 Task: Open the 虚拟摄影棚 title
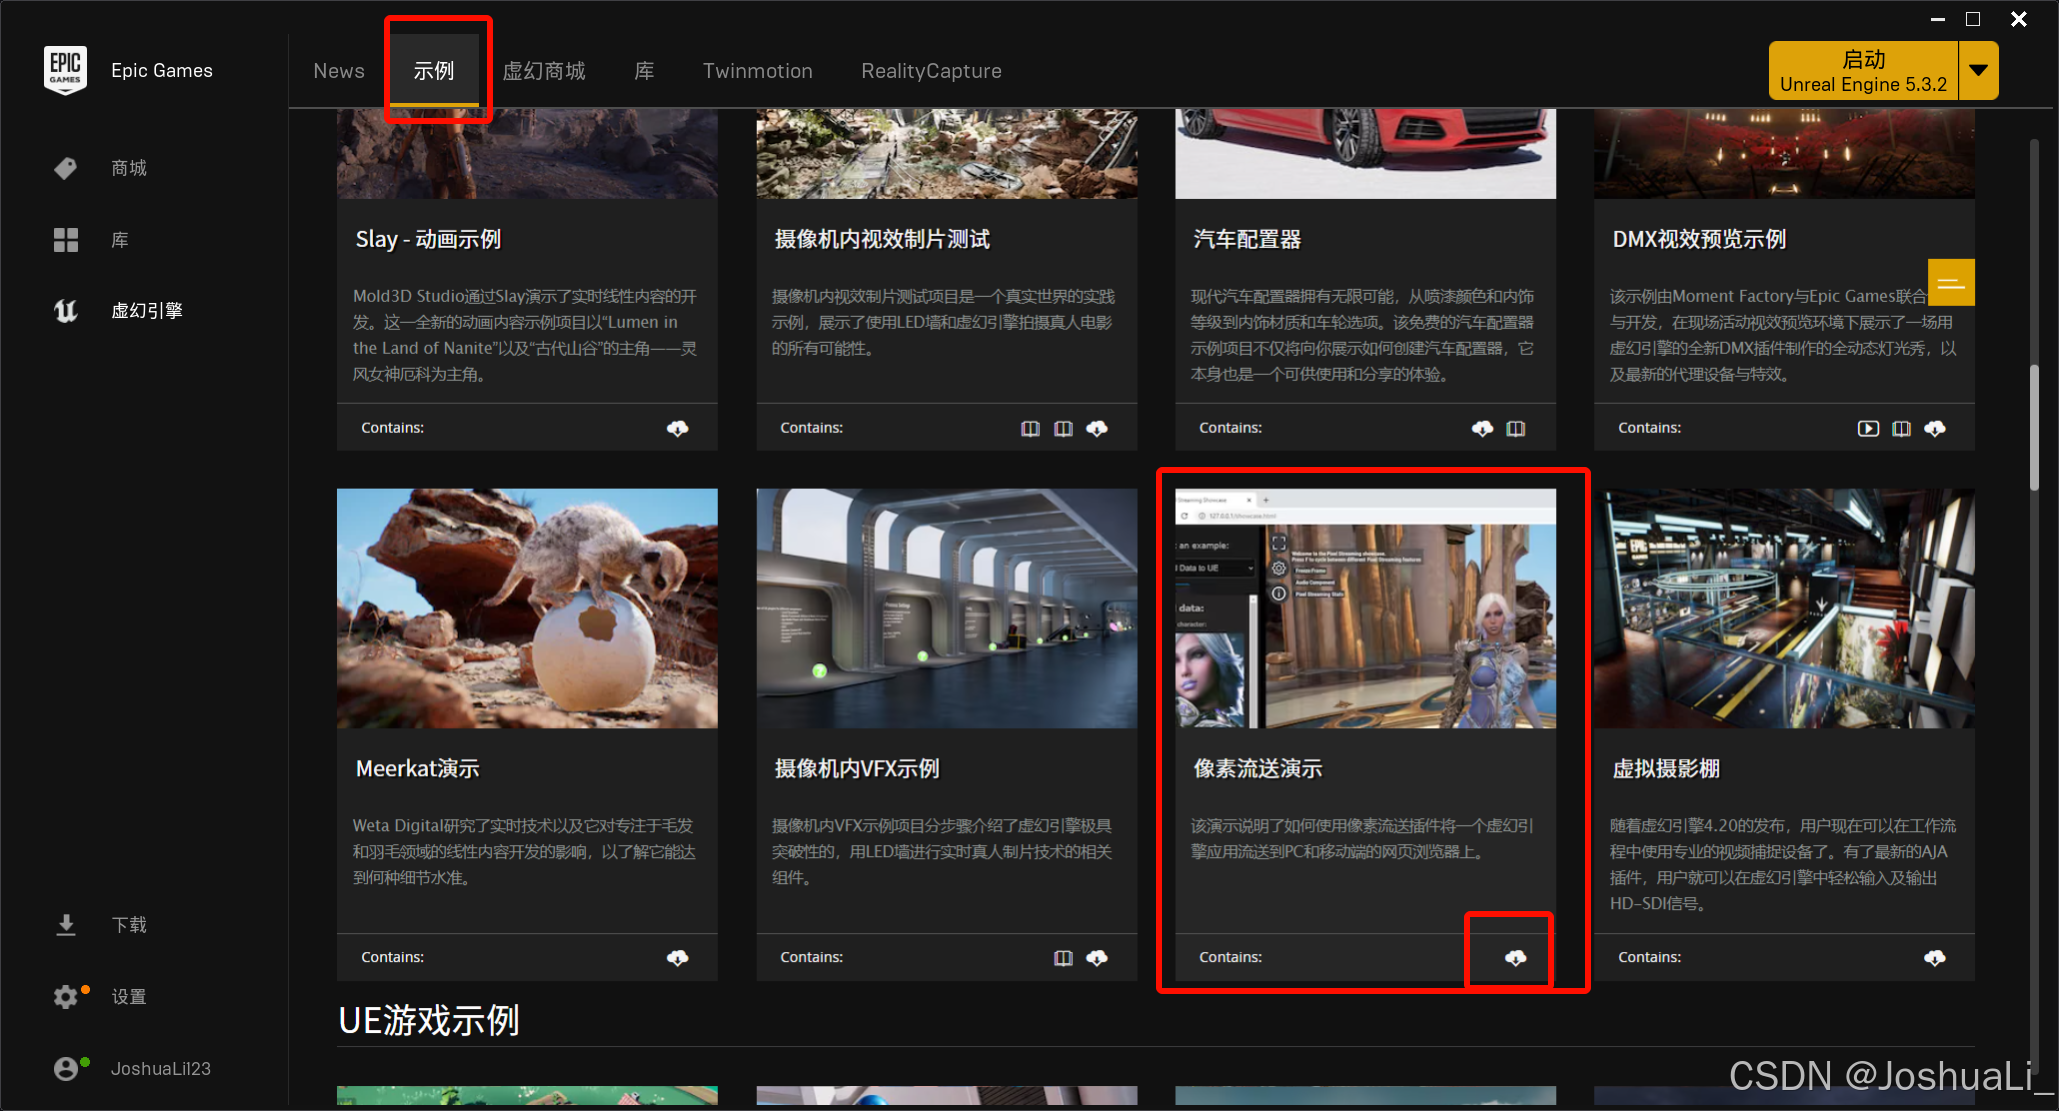pos(1666,768)
